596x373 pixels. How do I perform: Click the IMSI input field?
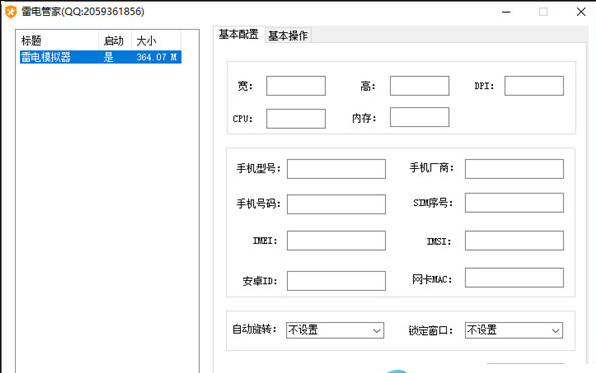pos(514,240)
